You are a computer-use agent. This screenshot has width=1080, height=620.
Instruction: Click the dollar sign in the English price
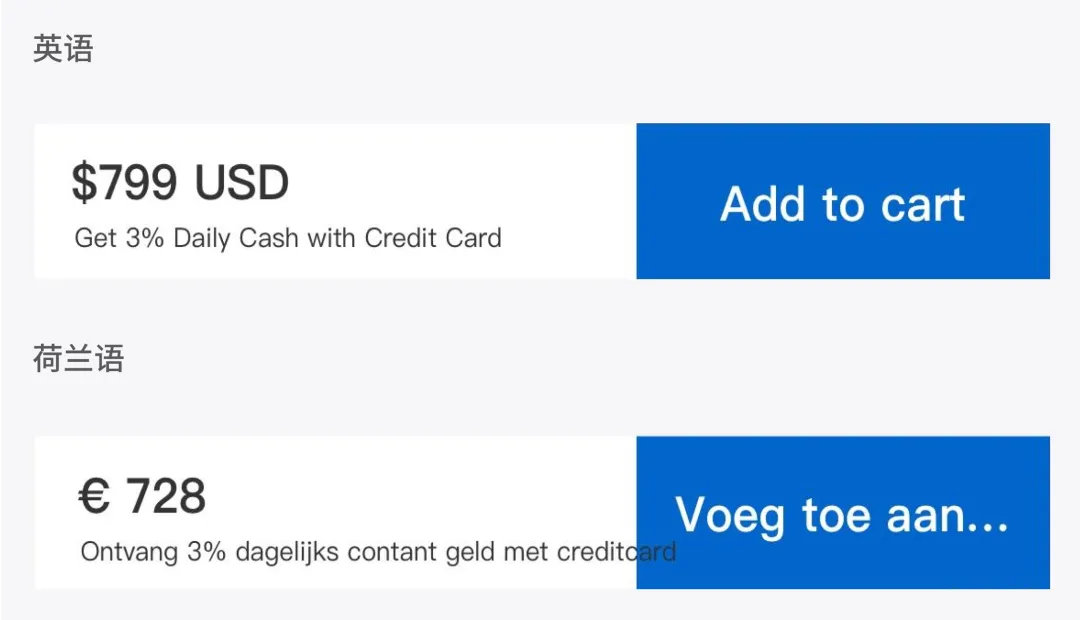(x=84, y=183)
